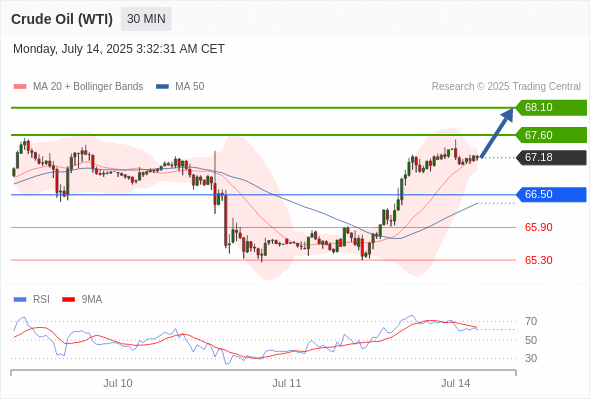Select the 67.60 green resistance price tag
This screenshot has height=400, width=590.
551,135
